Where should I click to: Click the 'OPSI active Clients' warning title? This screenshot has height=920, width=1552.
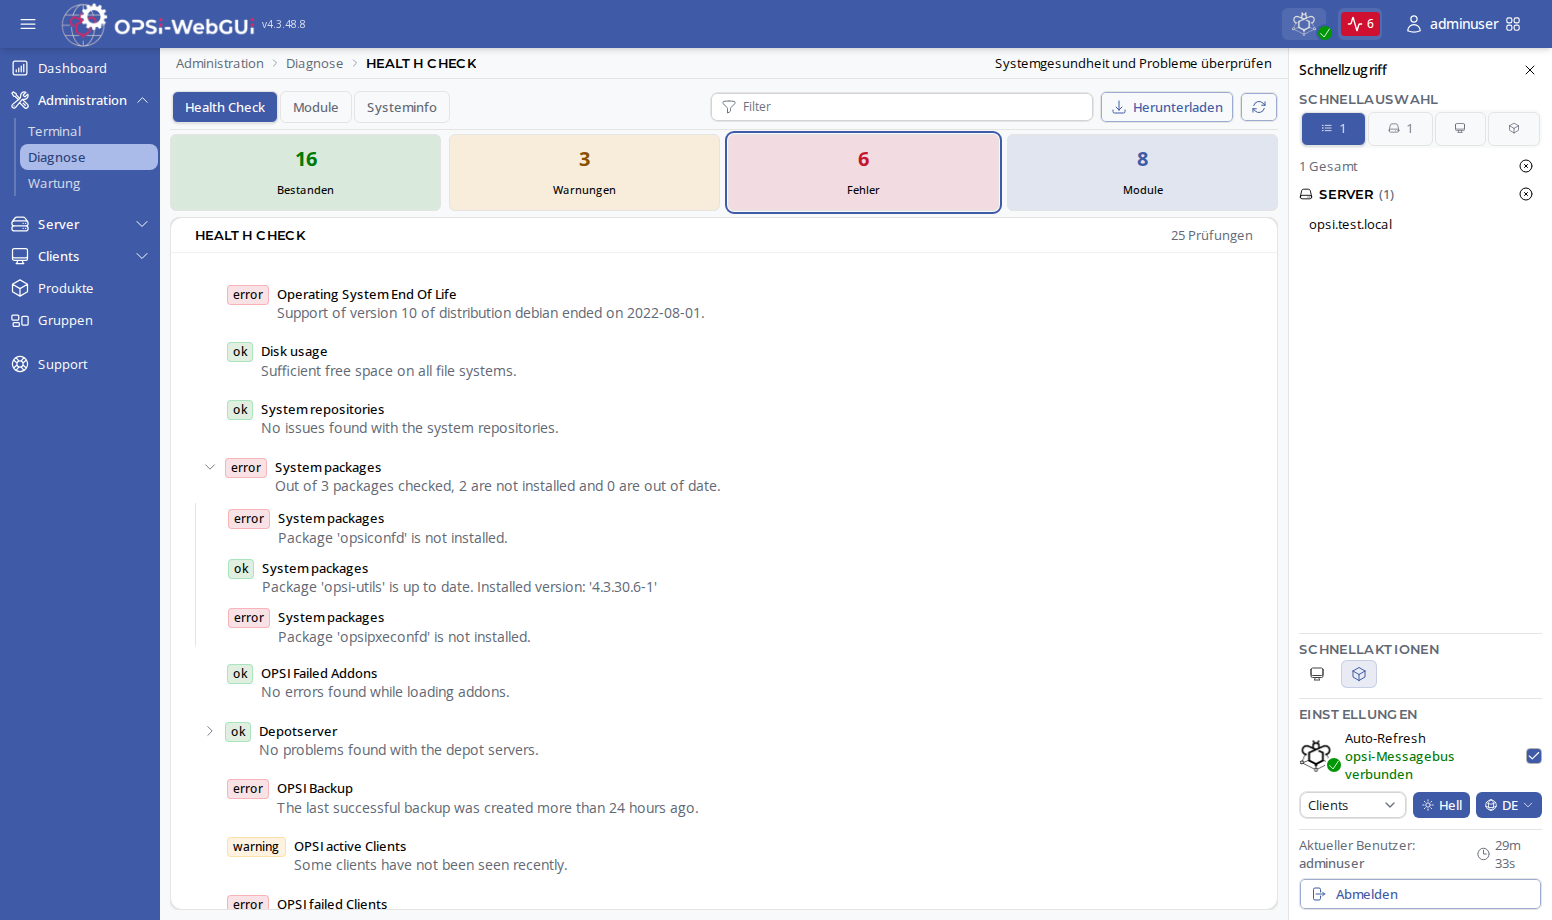tap(350, 846)
